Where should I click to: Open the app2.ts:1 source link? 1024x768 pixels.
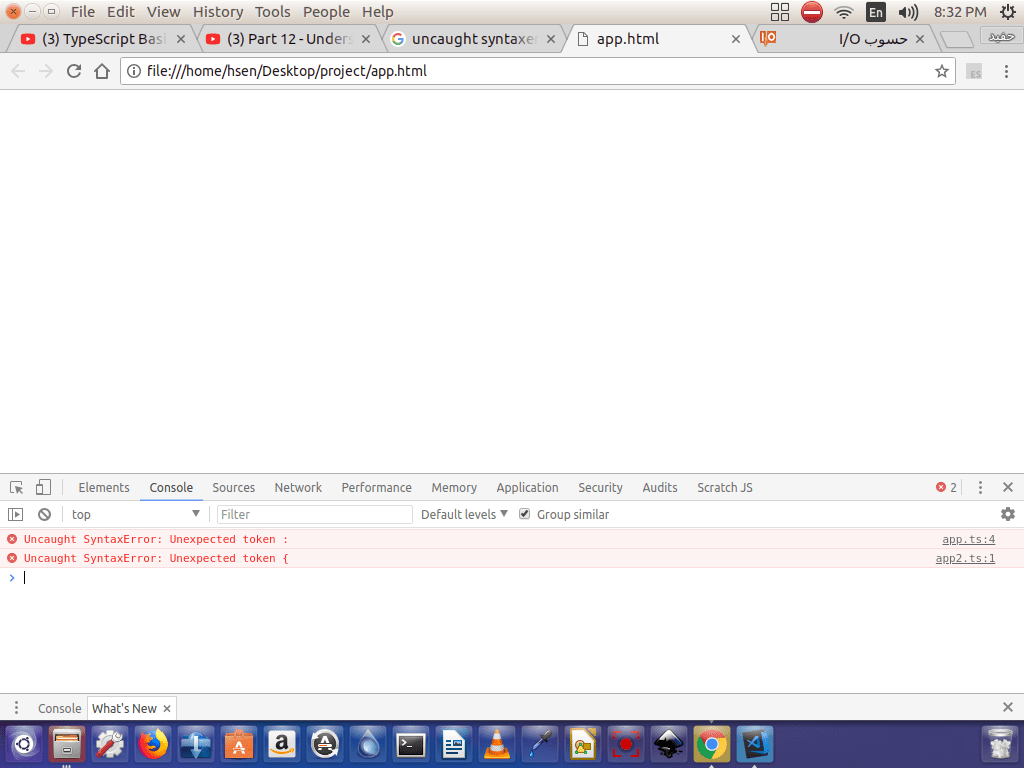[x=965, y=558]
